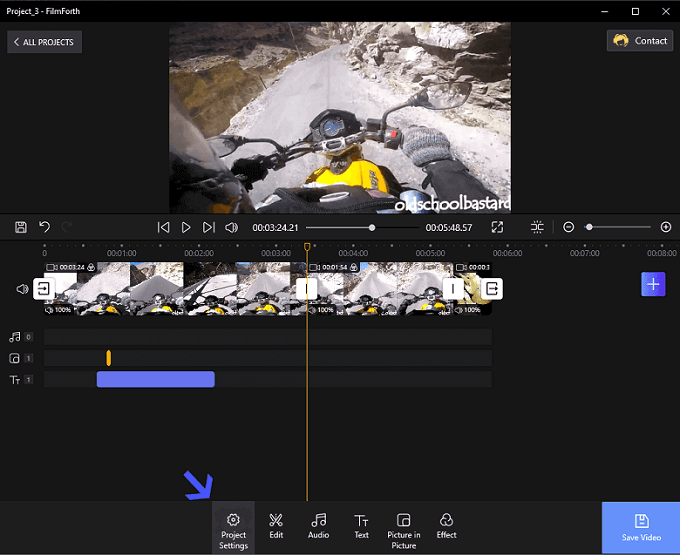Go back to All Projects
This screenshot has height=555, width=680.
coord(44,42)
